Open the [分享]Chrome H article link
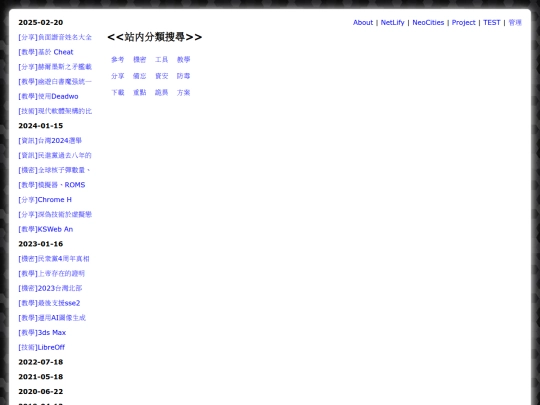Screen dimensions: 540x405 45,200
